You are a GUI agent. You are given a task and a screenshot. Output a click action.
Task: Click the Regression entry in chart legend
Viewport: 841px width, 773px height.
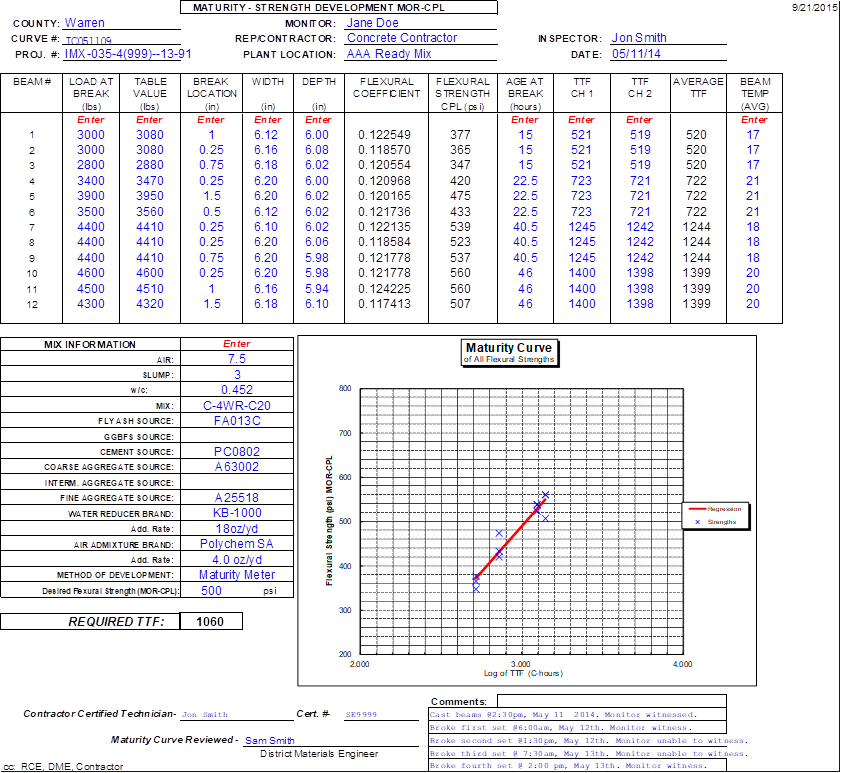724,508
